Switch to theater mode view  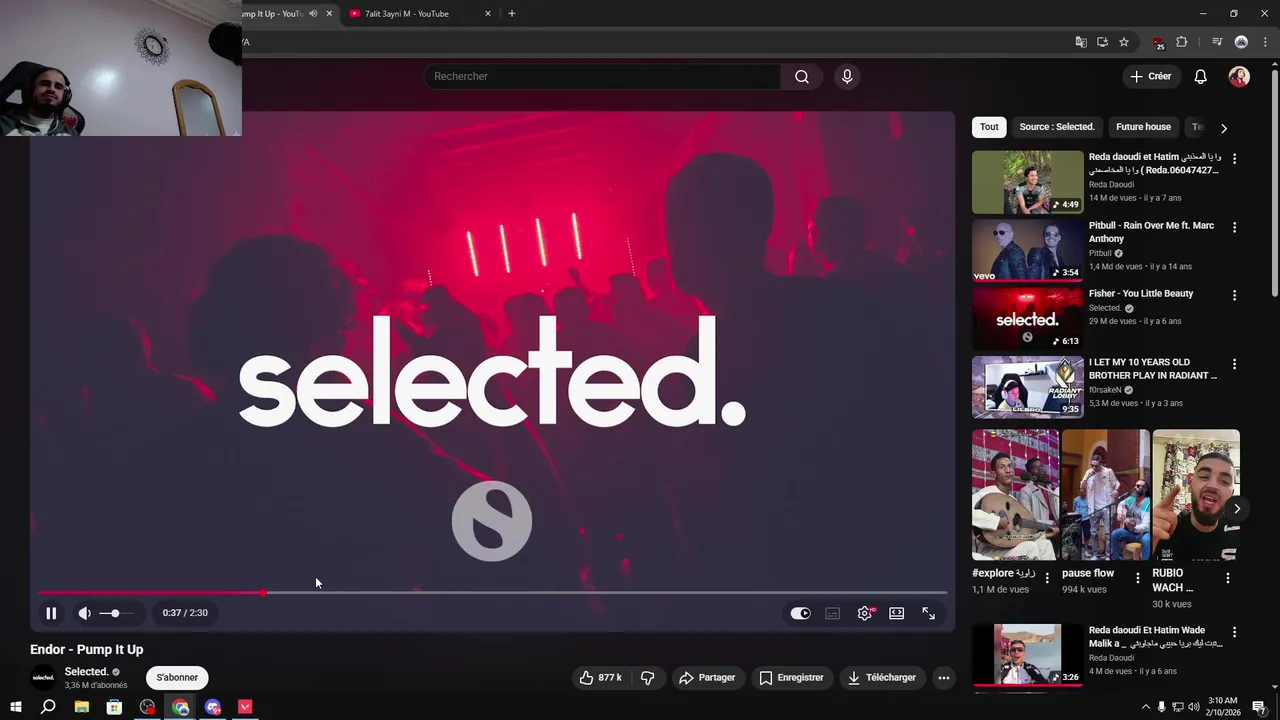click(x=897, y=613)
